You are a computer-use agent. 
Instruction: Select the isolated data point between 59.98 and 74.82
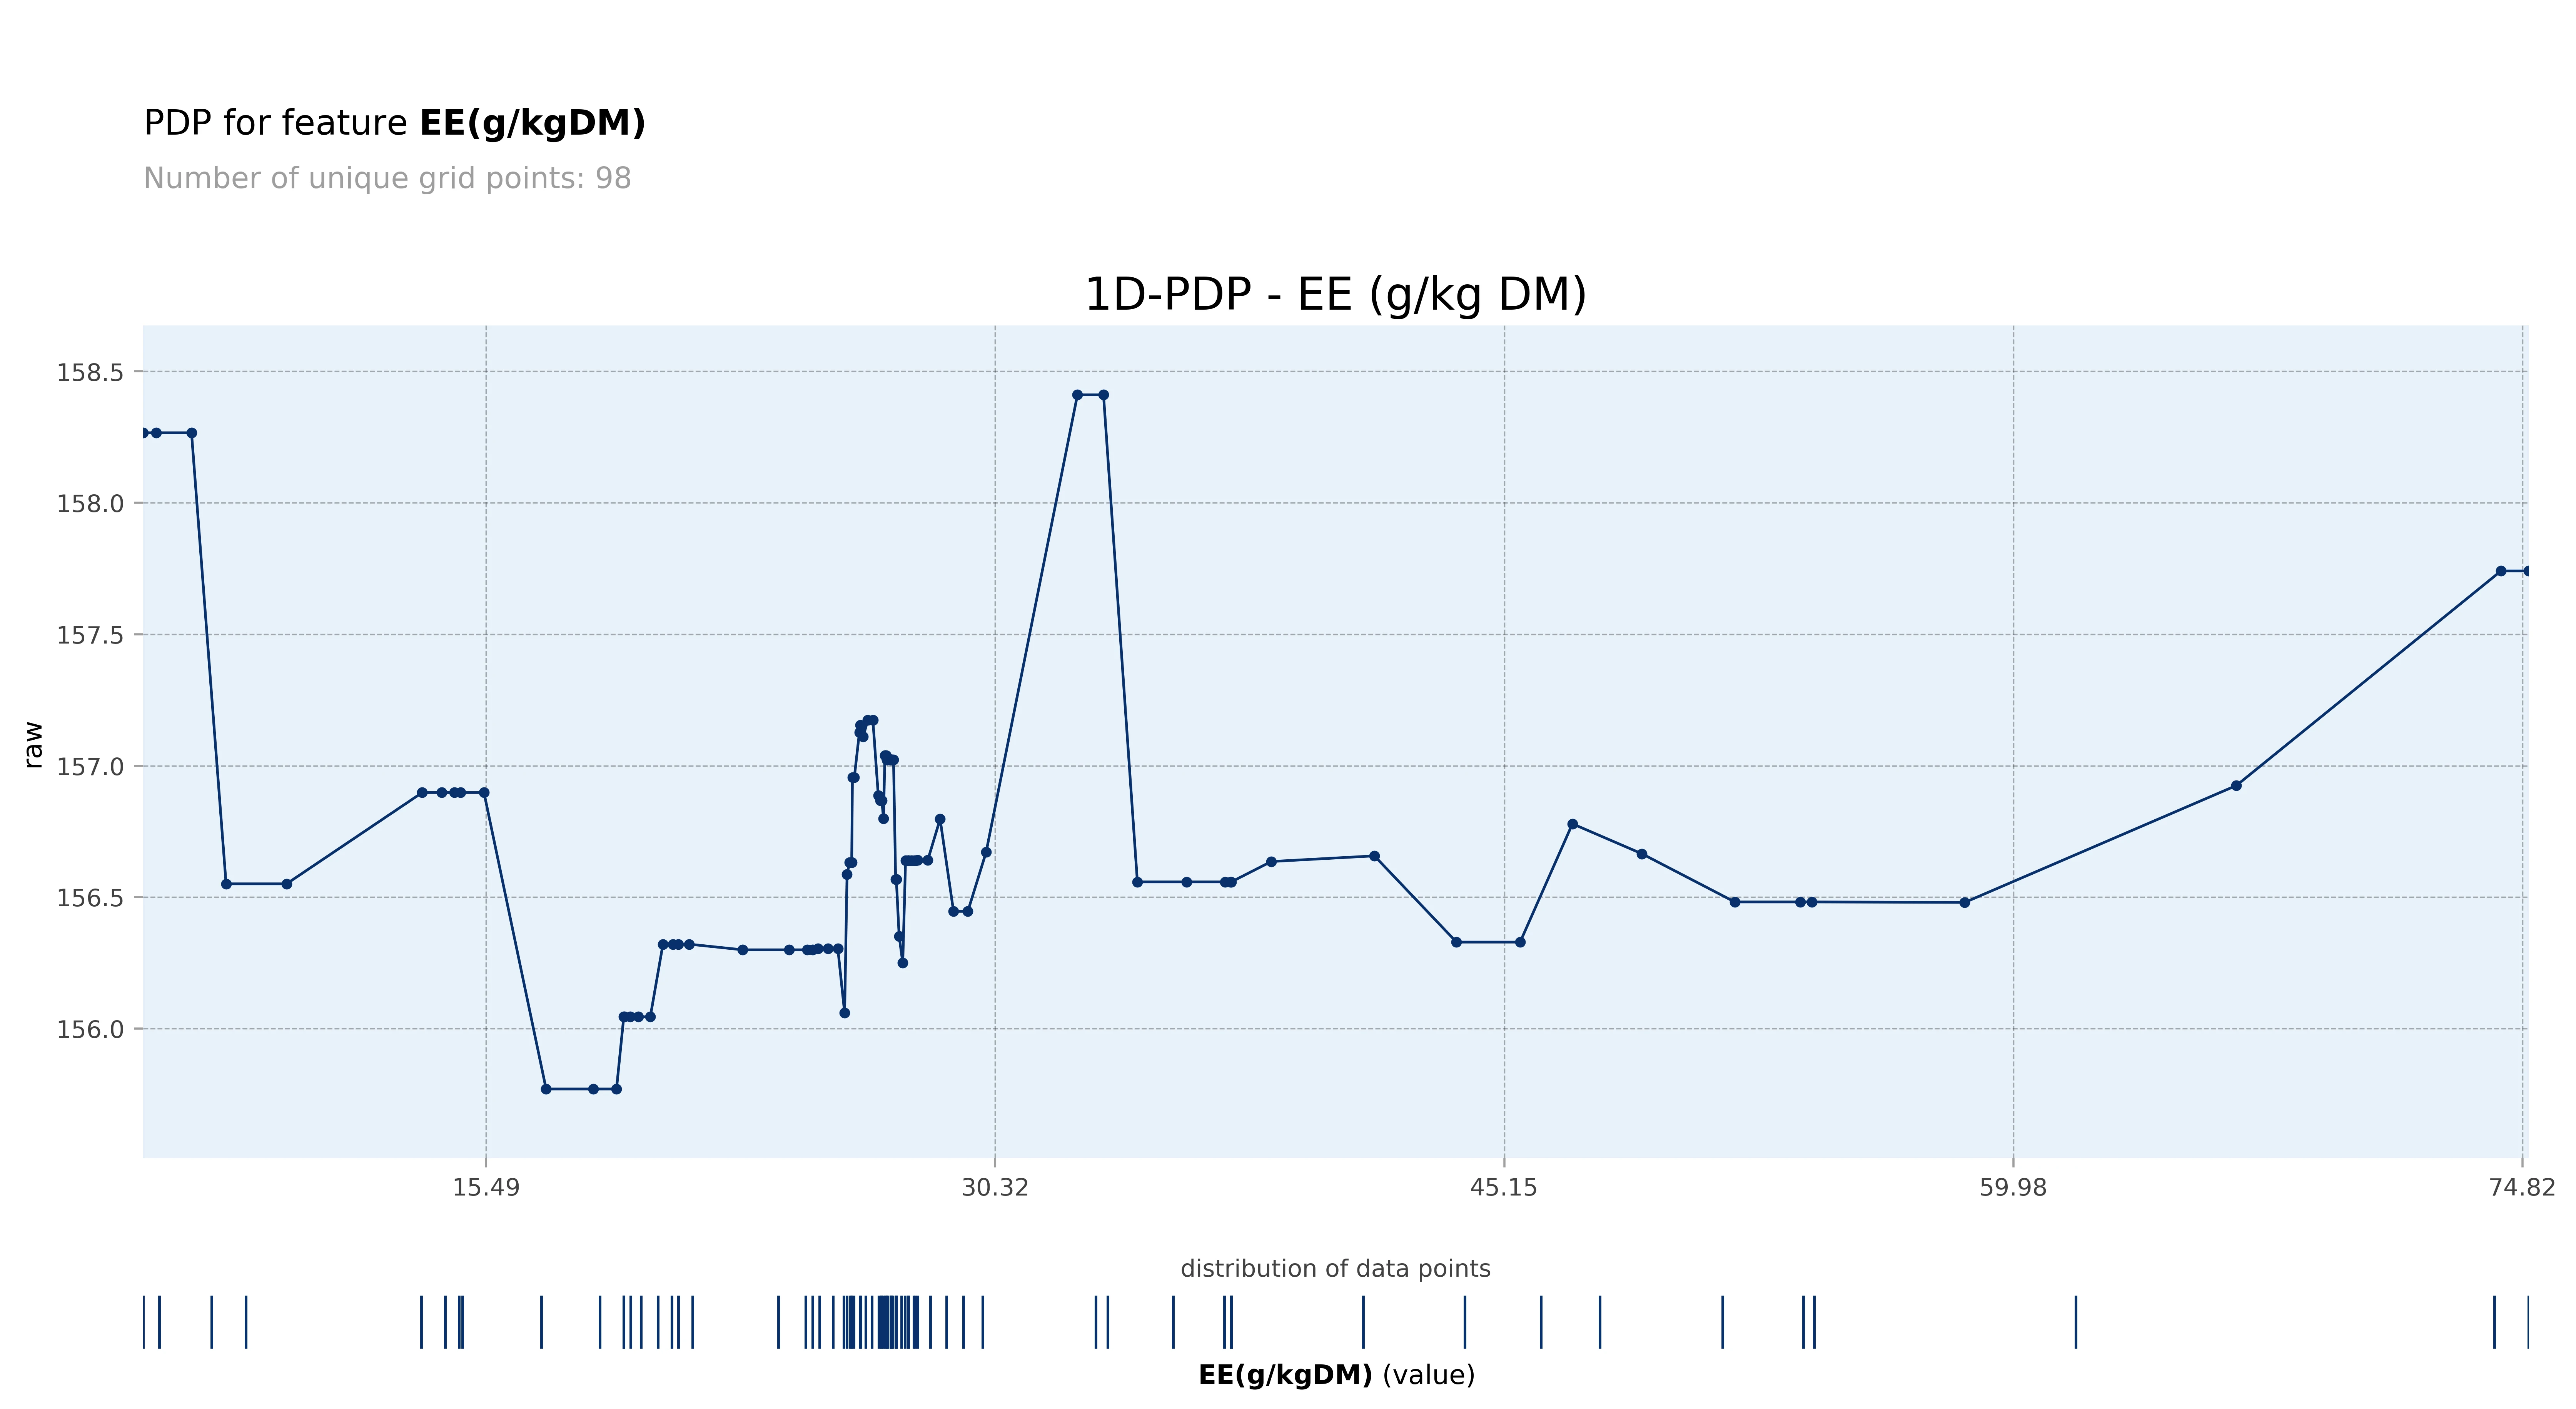2236,786
